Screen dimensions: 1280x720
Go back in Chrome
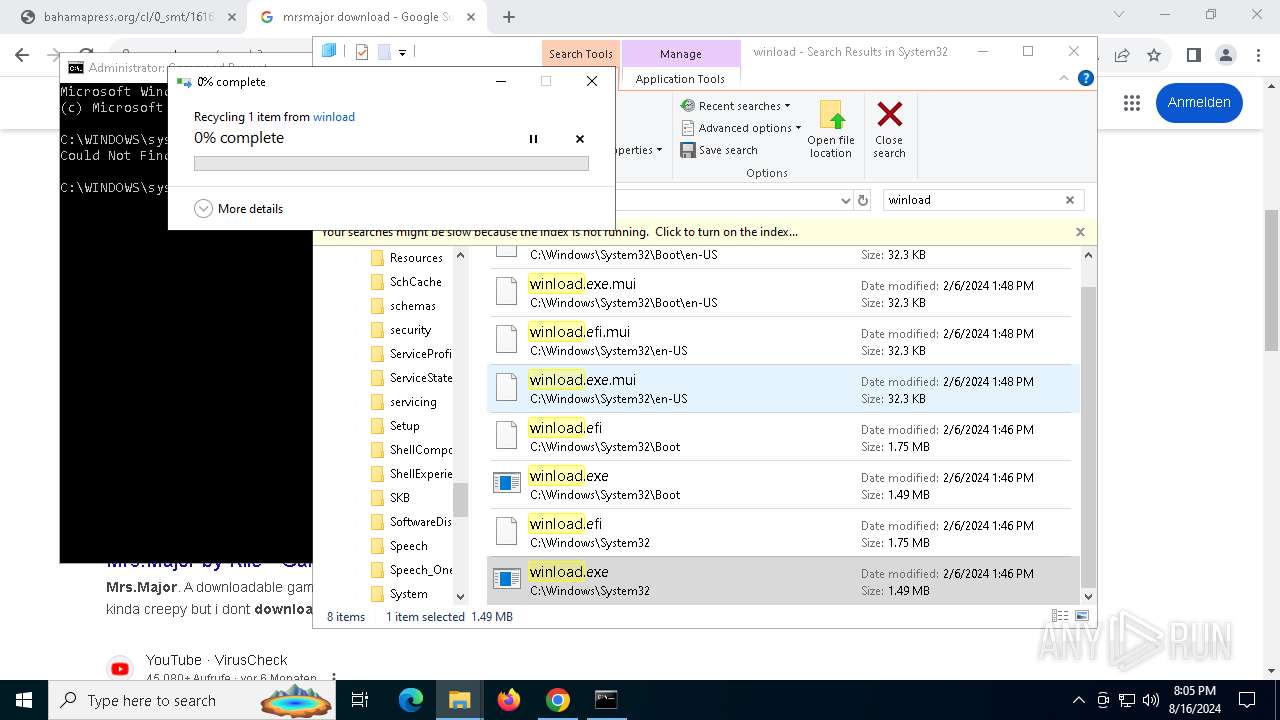point(22,56)
